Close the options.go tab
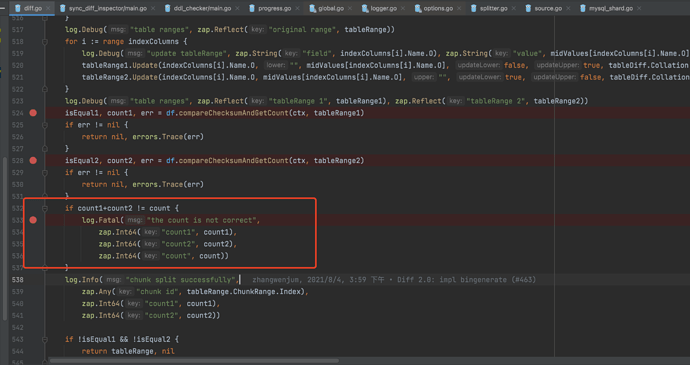The height and width of the screenshot is (365, 690). point(459,8)
